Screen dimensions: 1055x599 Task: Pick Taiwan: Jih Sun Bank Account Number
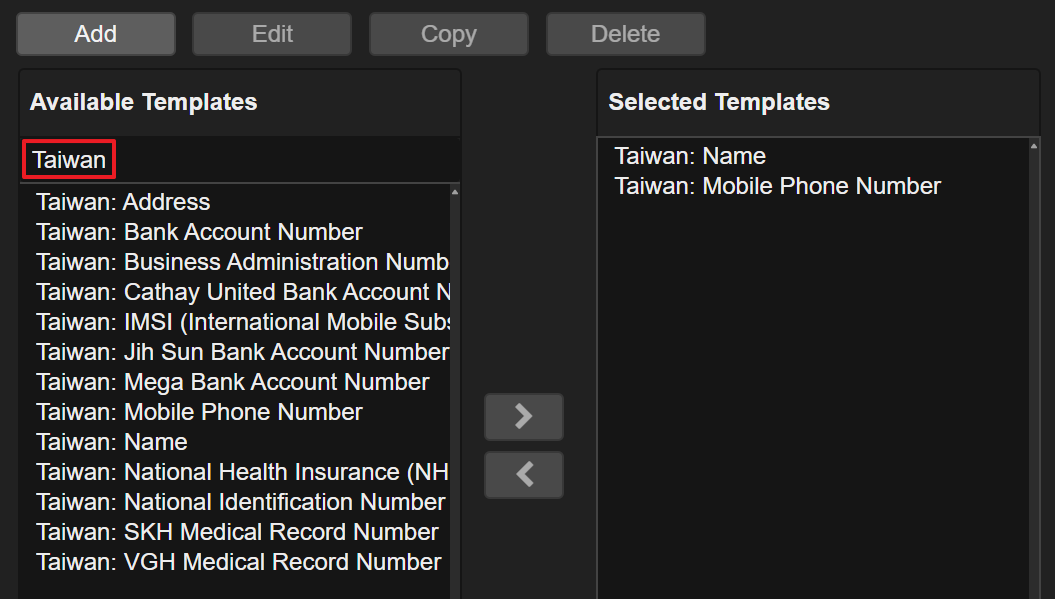click(x=241, y=352)
